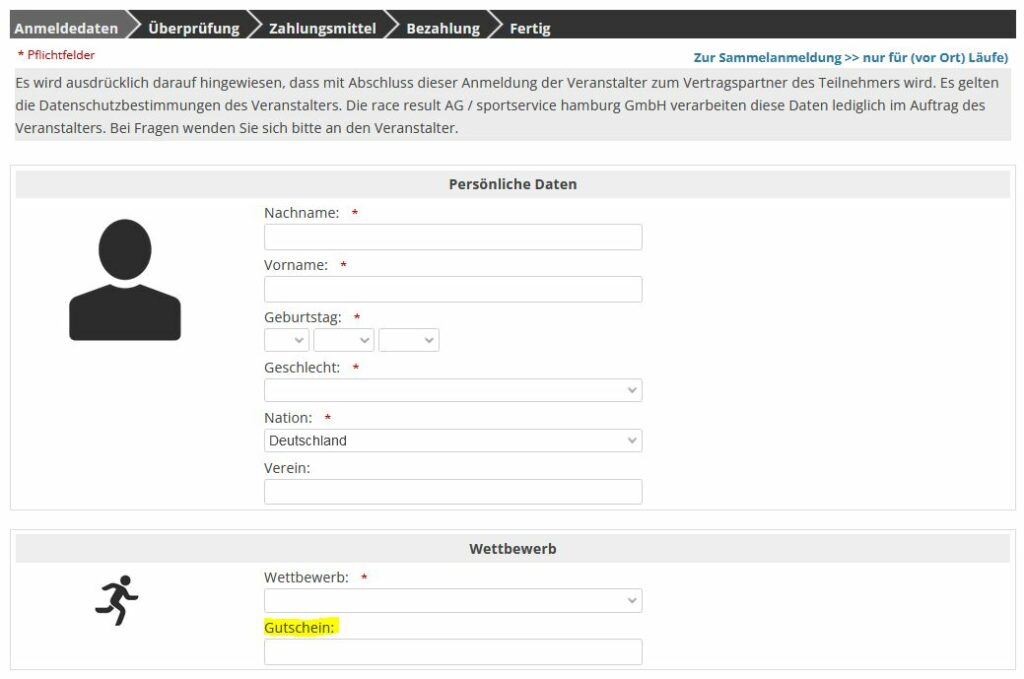1024x679 pixels.
Task: Click the Verein label
Action: tap(287, 468)
